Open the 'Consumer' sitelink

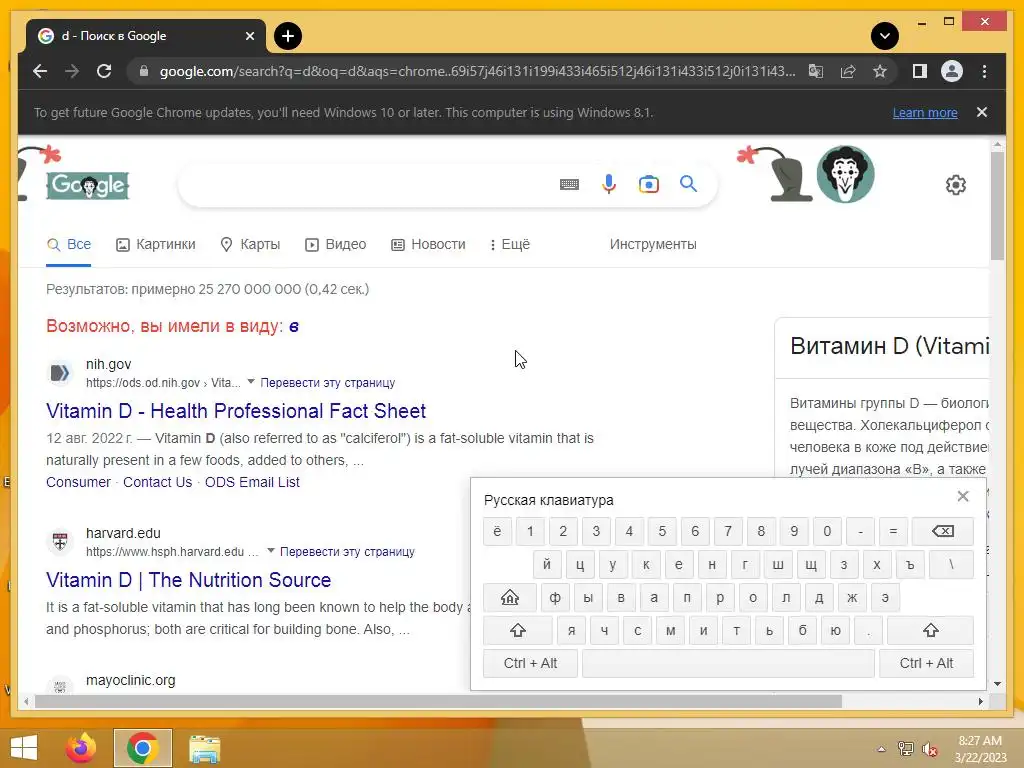coord(78,482)
